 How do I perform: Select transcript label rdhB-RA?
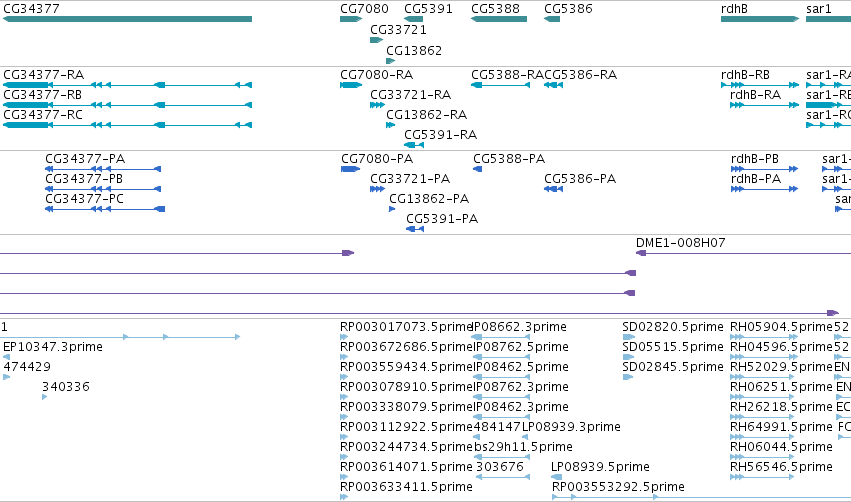pos(755,94)
